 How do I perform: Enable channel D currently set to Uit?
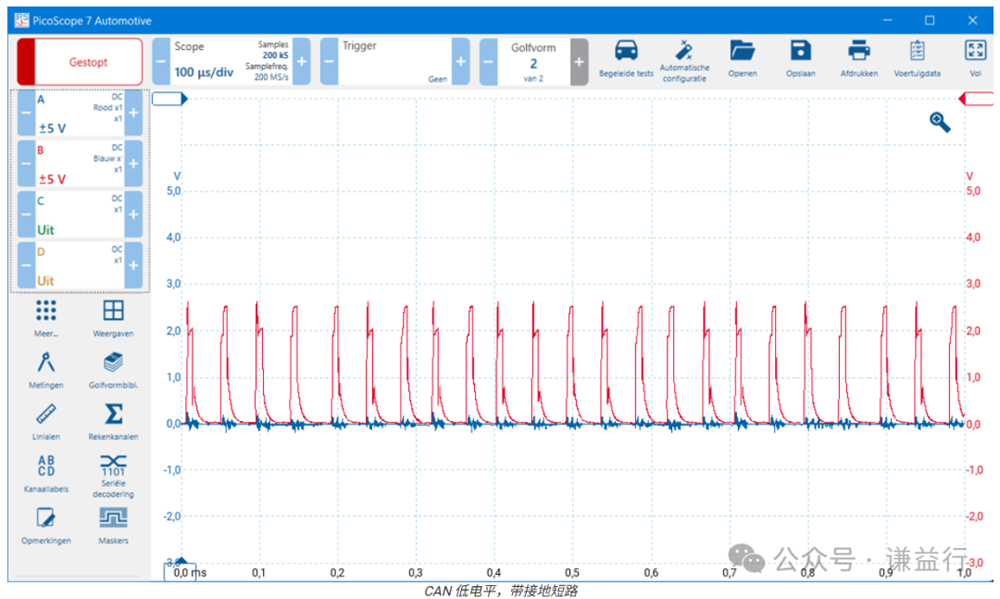(79, 265)
